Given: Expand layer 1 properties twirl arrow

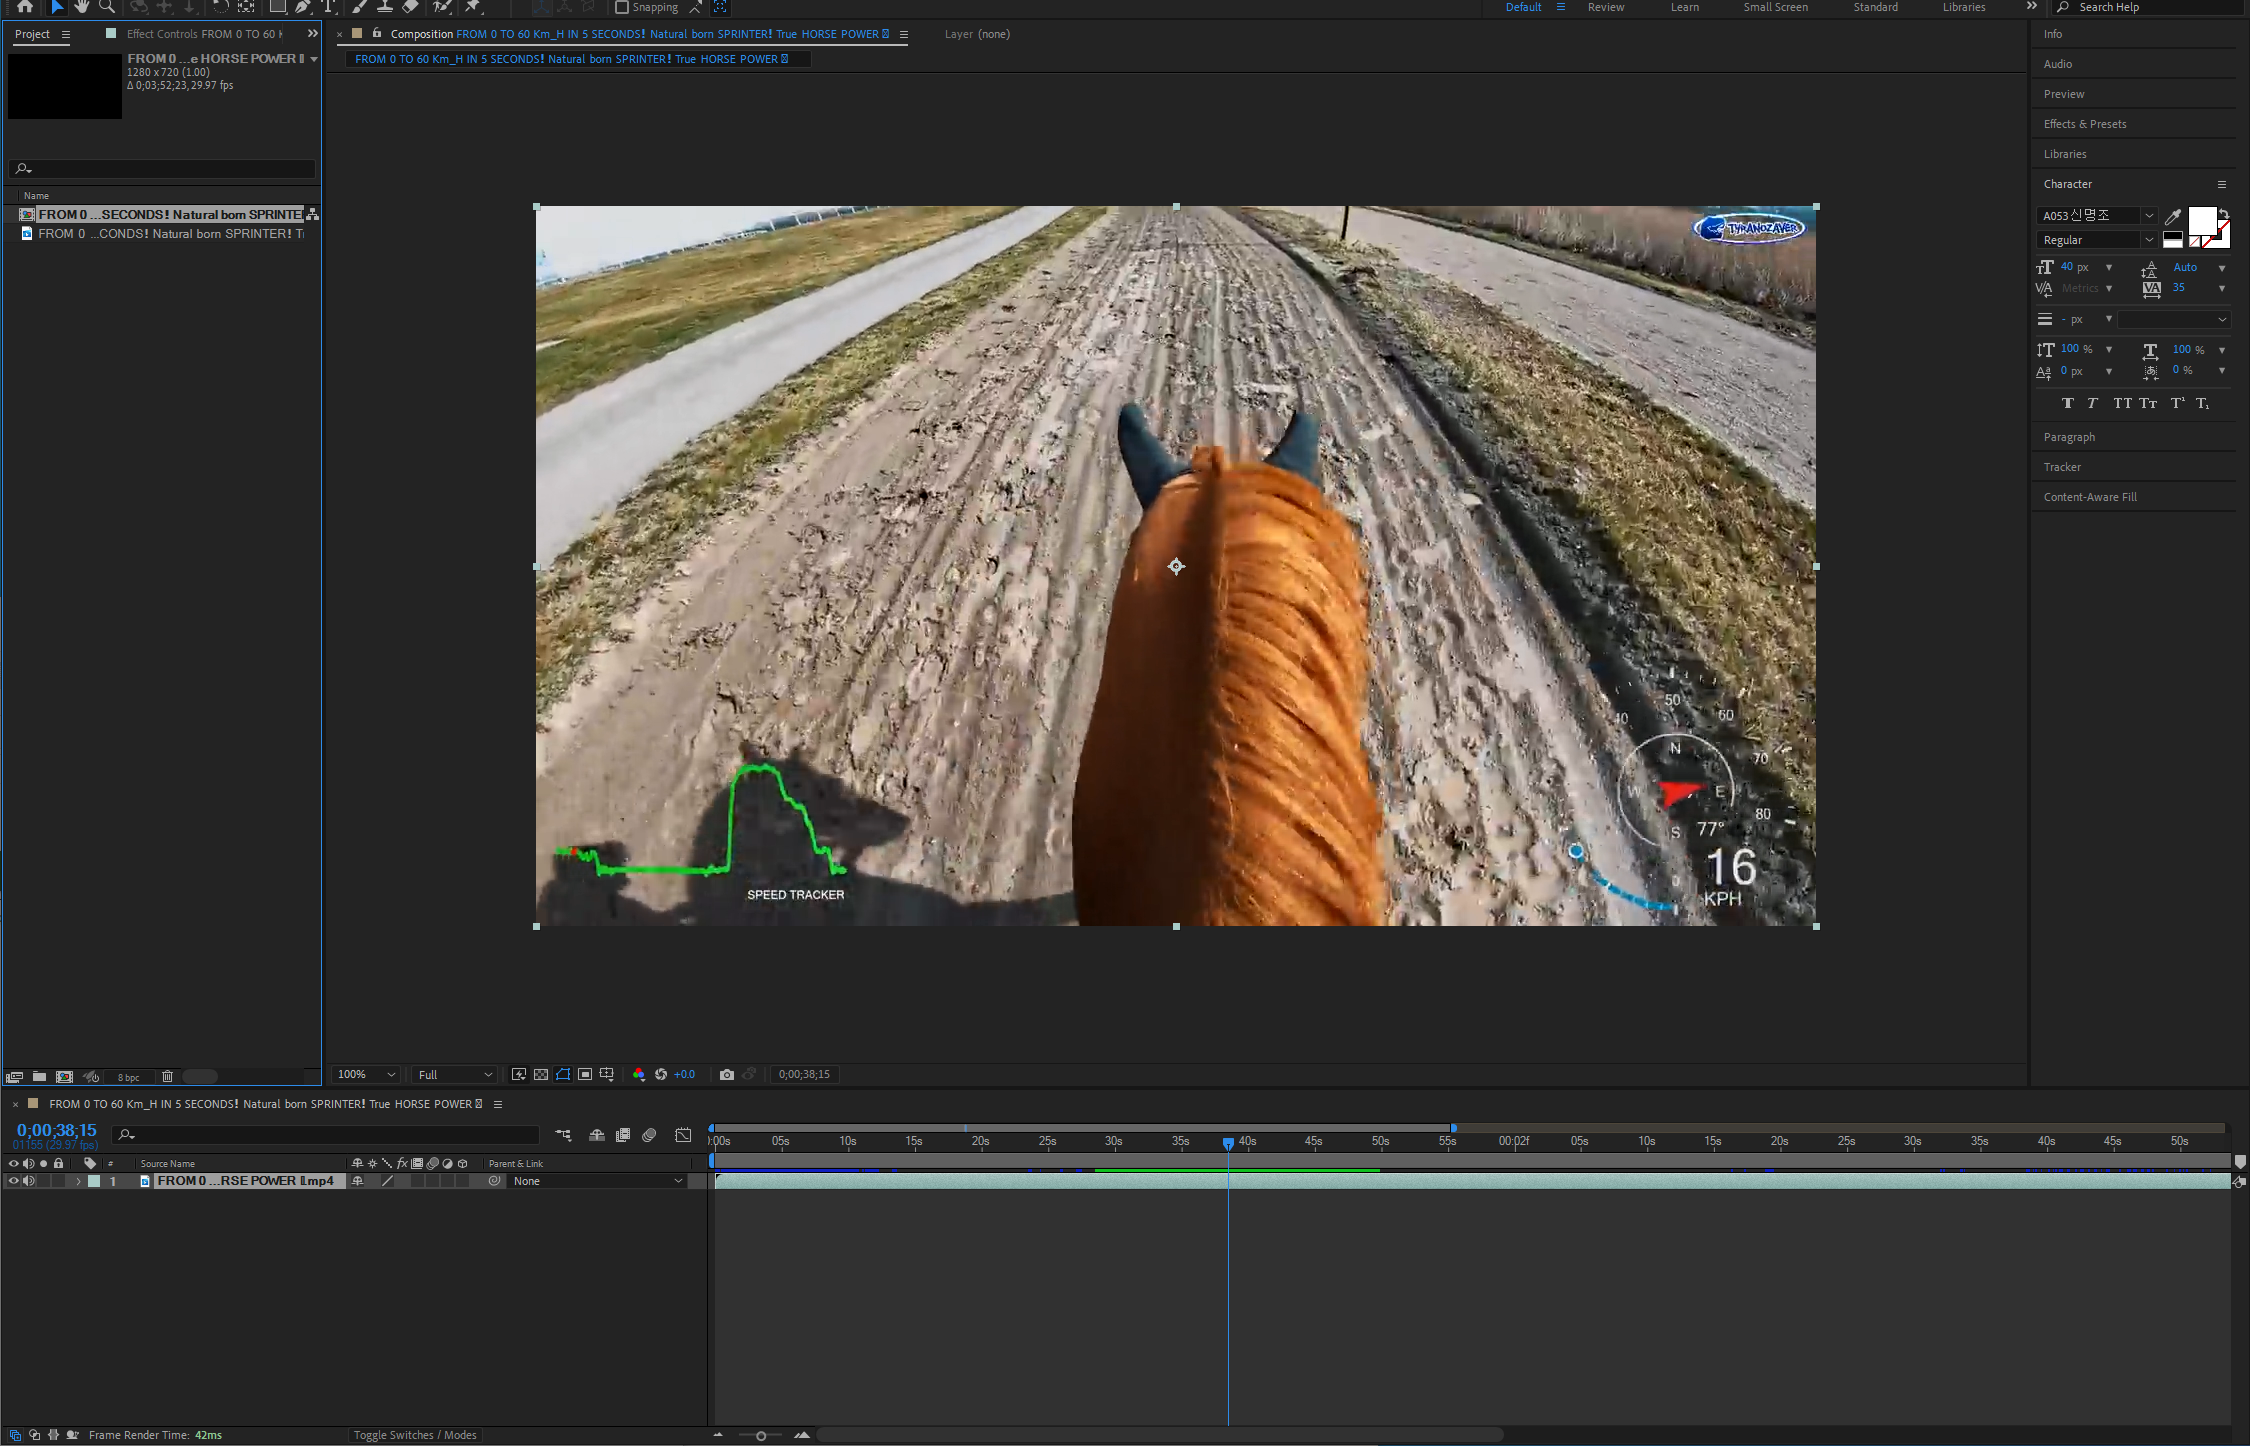Looking at the screenshot, I should point(78,1181).
